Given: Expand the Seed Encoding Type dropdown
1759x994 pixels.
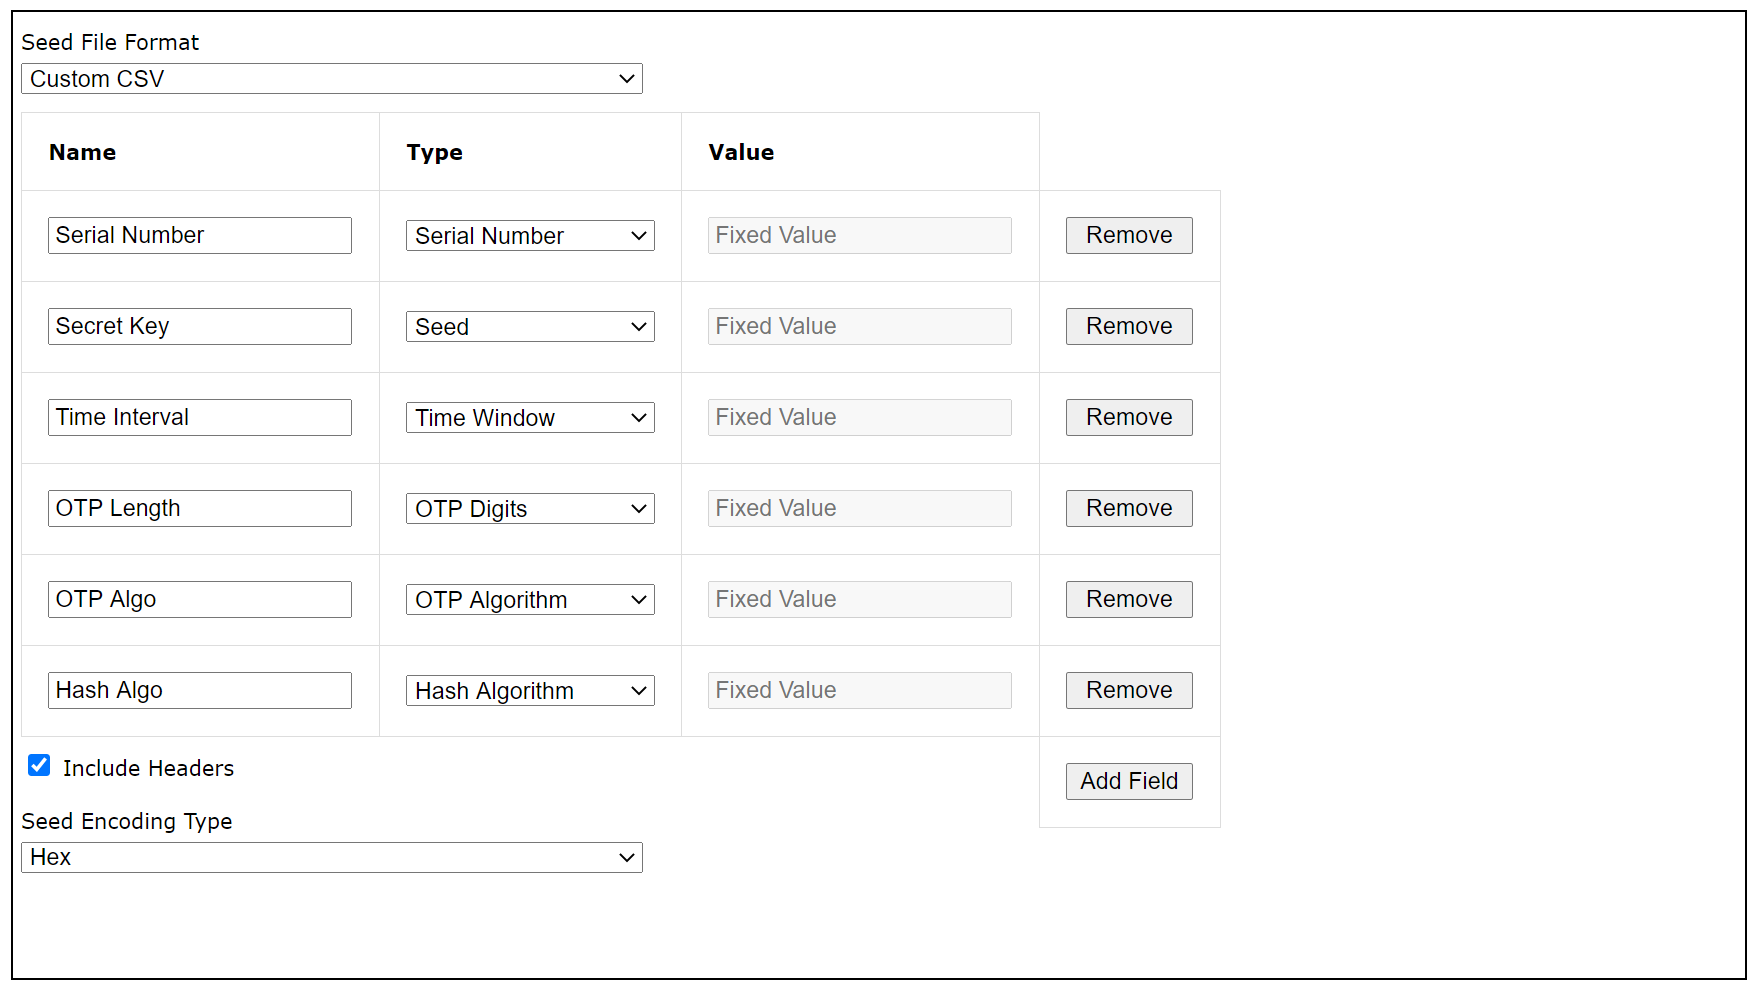Looking at the screenshot, I should click(x=331, y=858).
